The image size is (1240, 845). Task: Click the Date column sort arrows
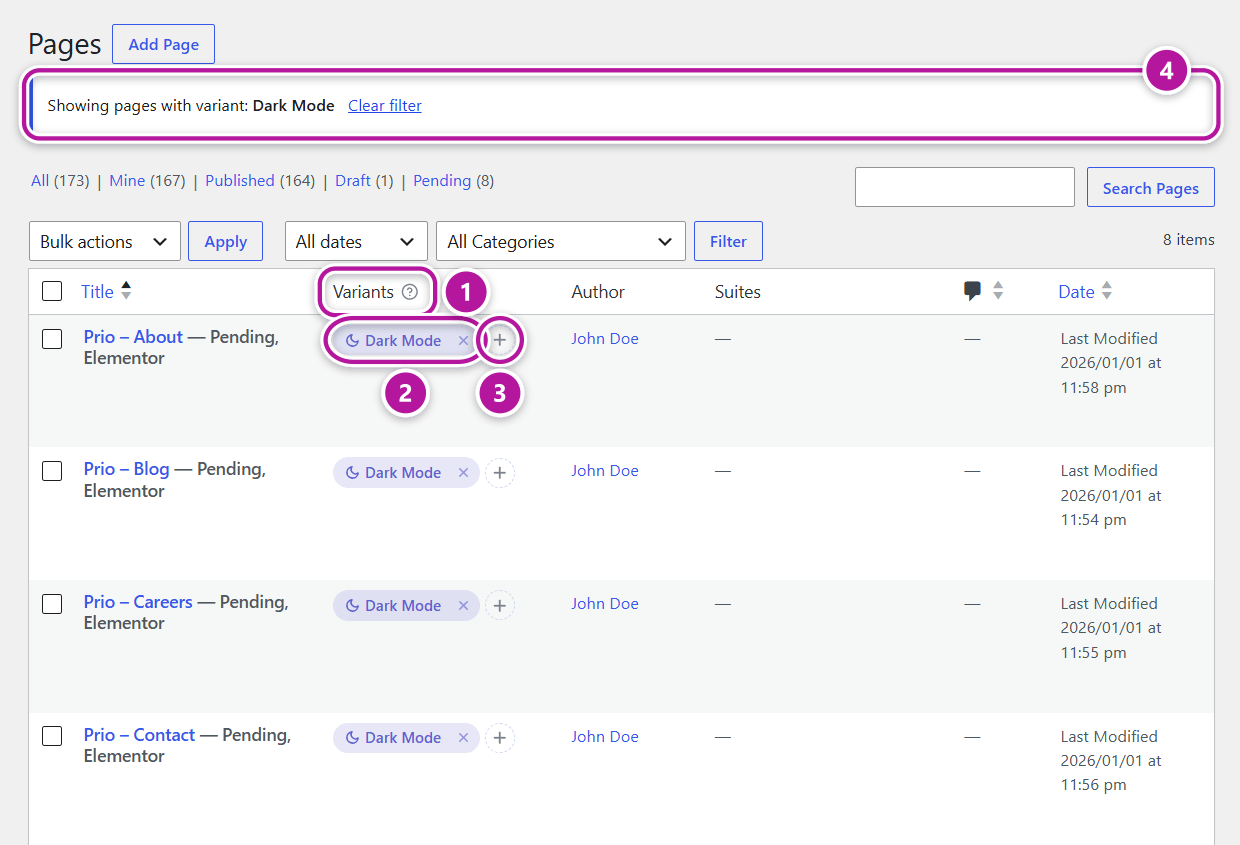pyautogui.click(x=1106, y=291)
